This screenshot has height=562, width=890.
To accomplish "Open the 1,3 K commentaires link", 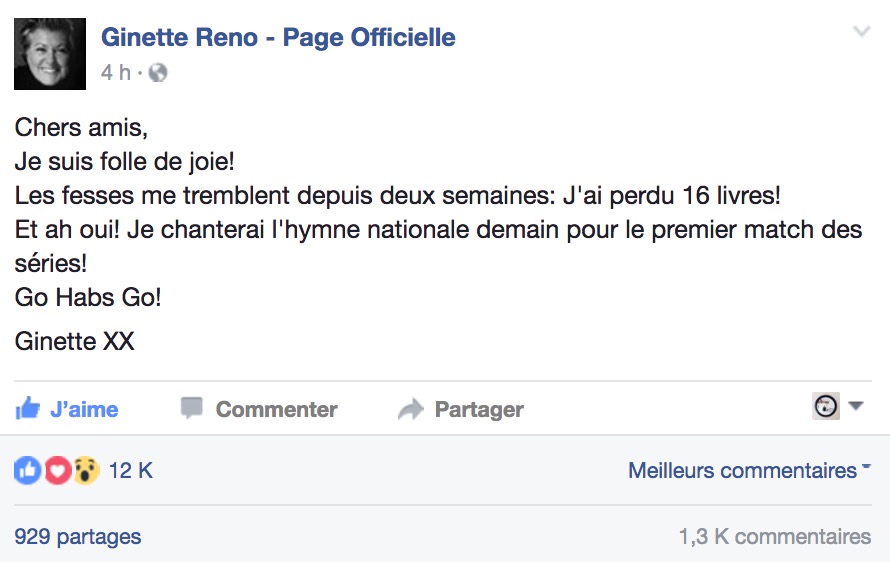I will 775,536.
